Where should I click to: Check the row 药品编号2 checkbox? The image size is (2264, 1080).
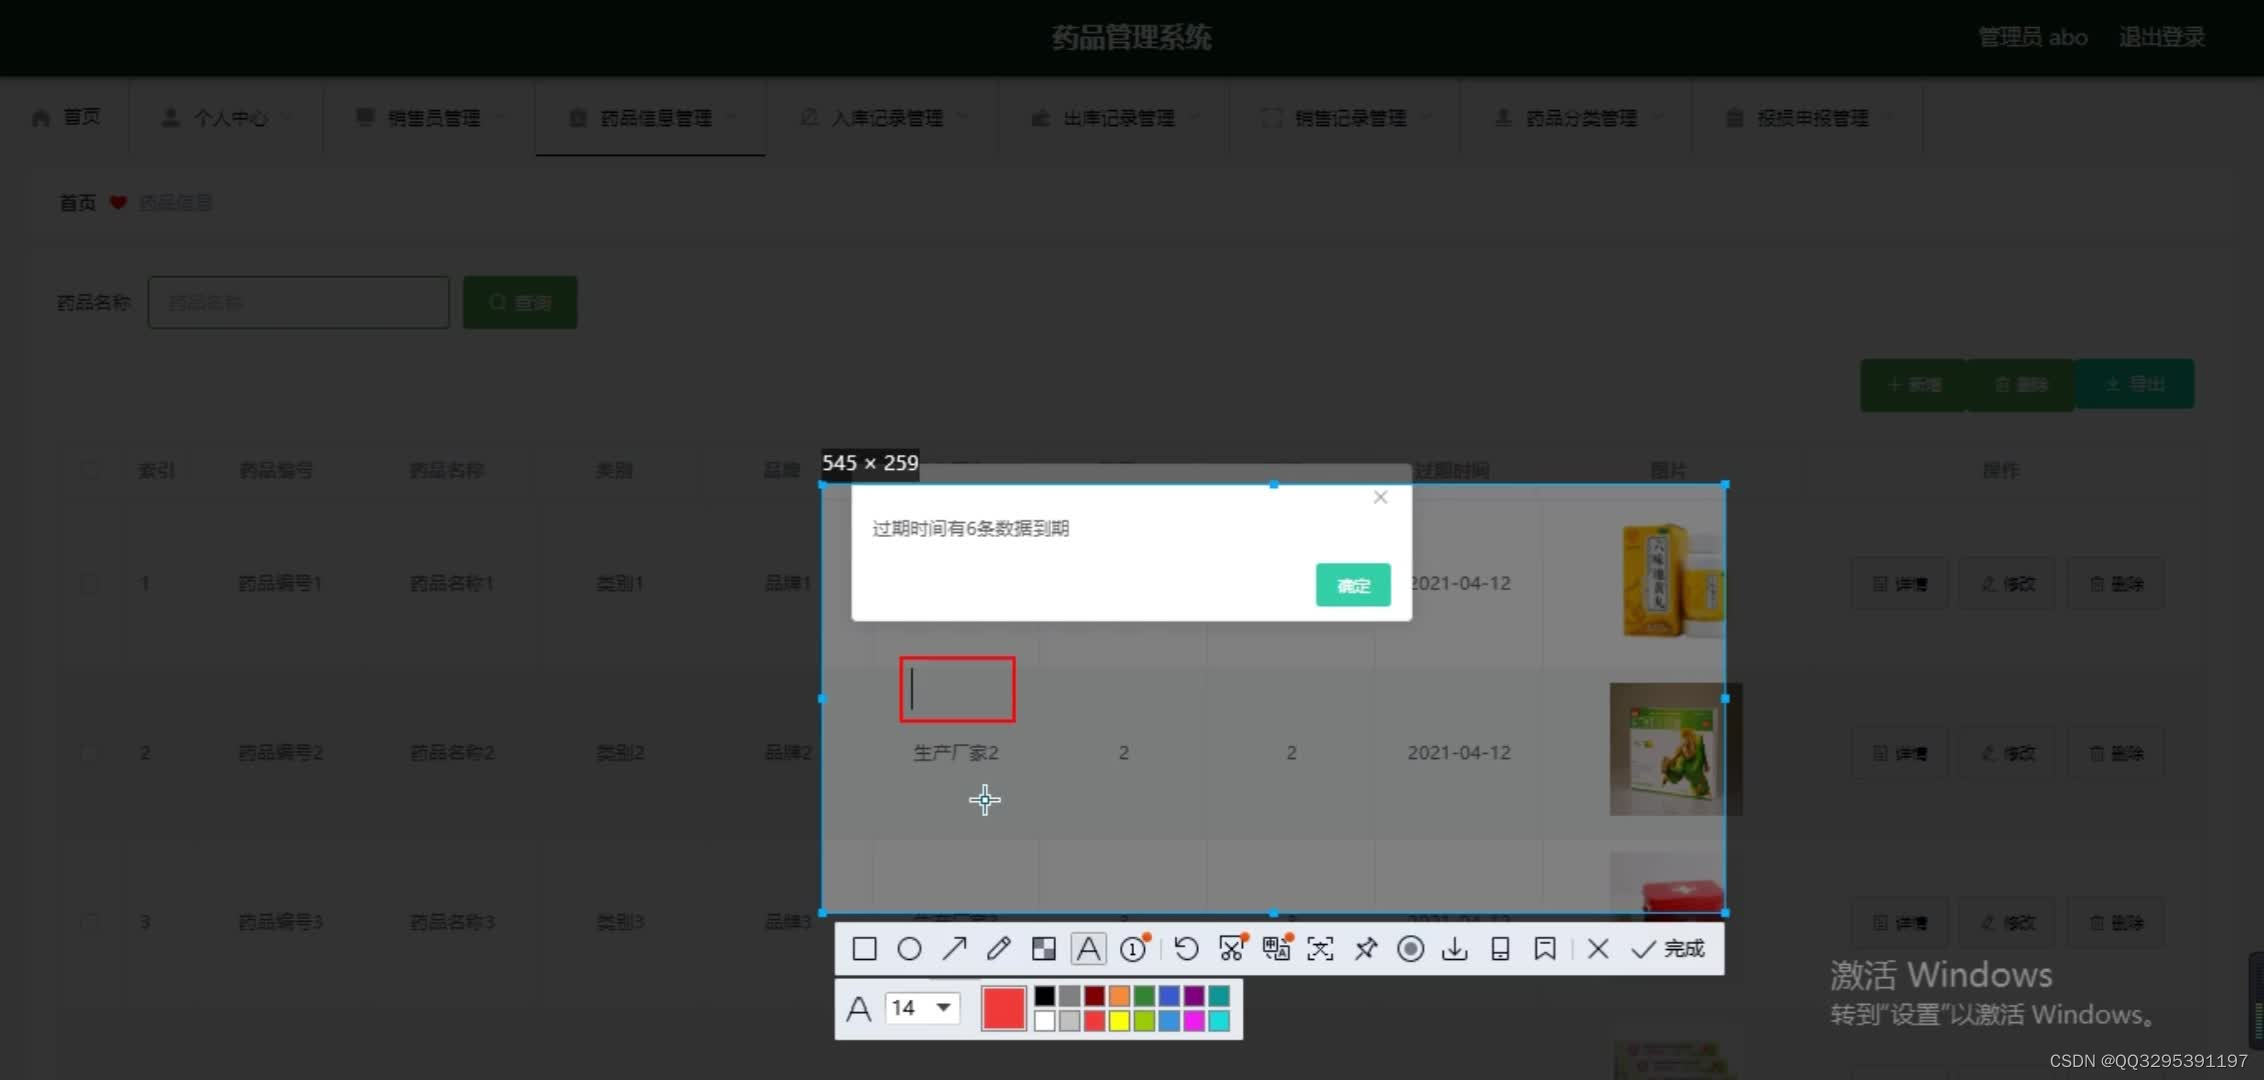pos(90,752)
